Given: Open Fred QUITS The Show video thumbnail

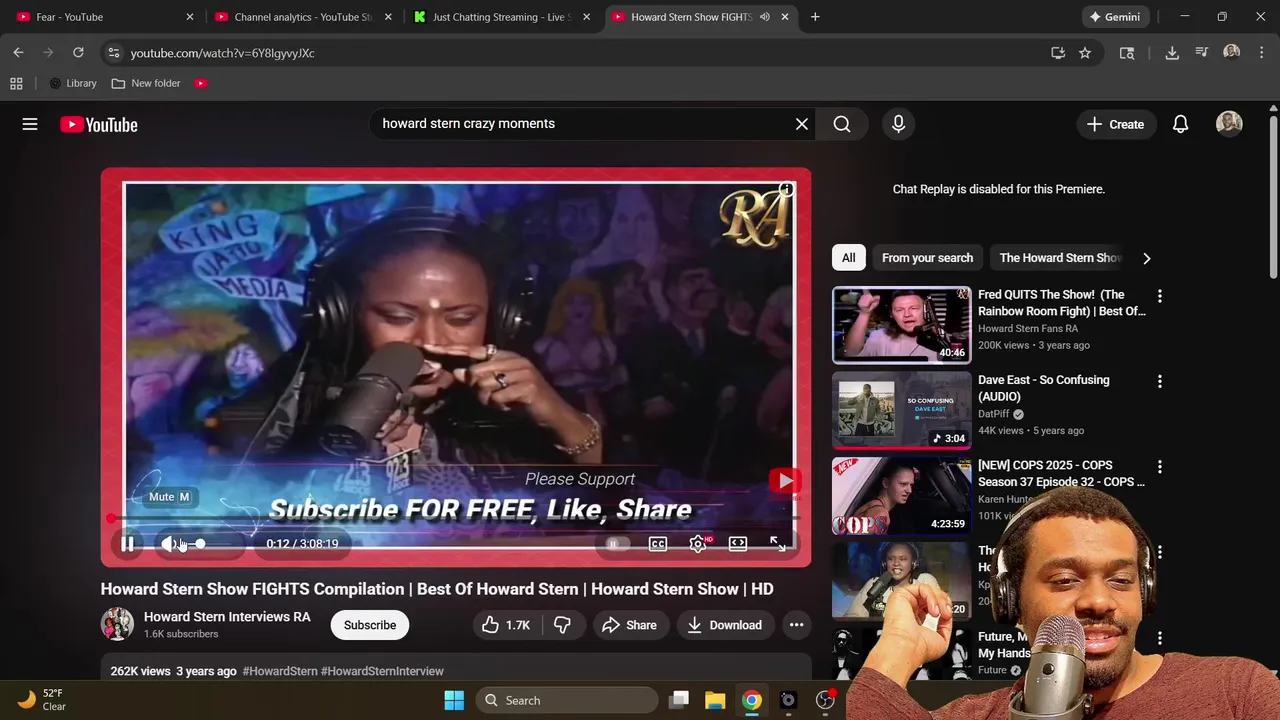Looking at the screenshot, I should click(902, 325).
